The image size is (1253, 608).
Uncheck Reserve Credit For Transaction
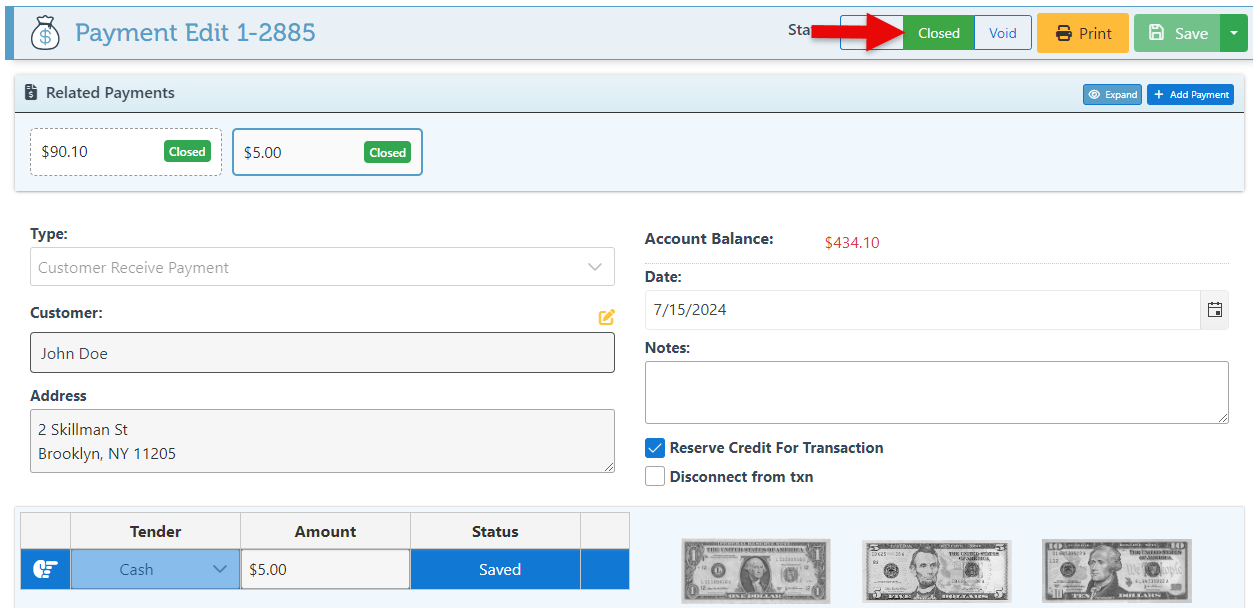click(655, 448)
